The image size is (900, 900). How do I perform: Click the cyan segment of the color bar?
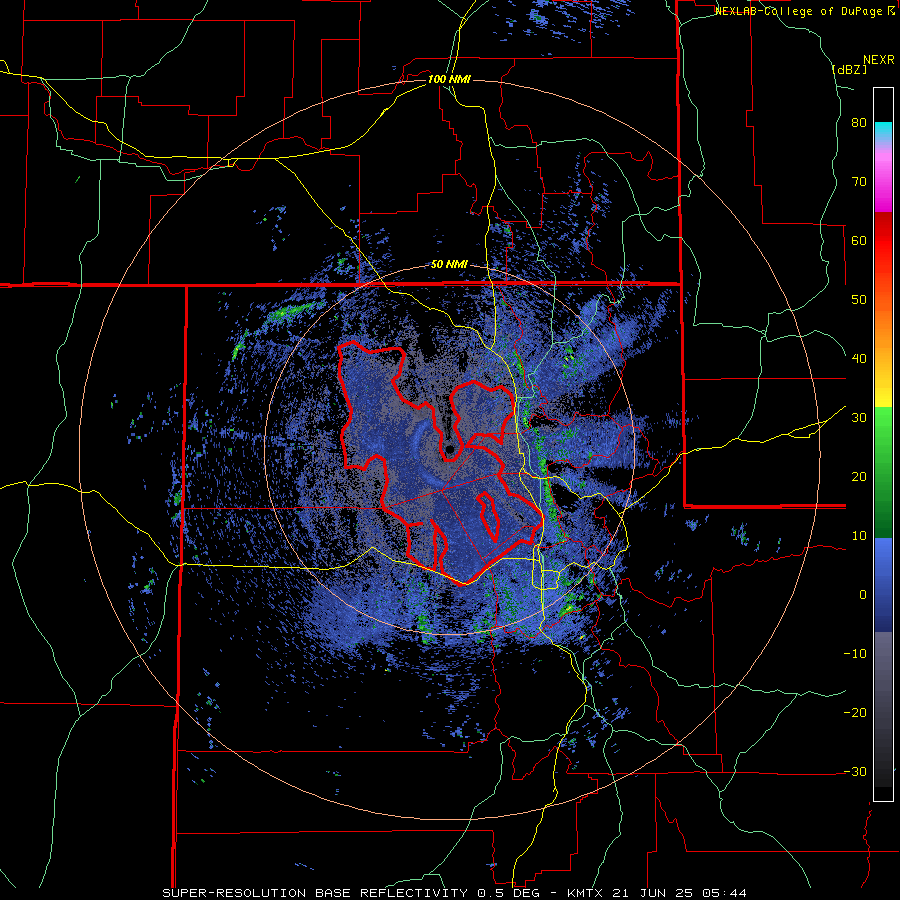click(883, 130)
